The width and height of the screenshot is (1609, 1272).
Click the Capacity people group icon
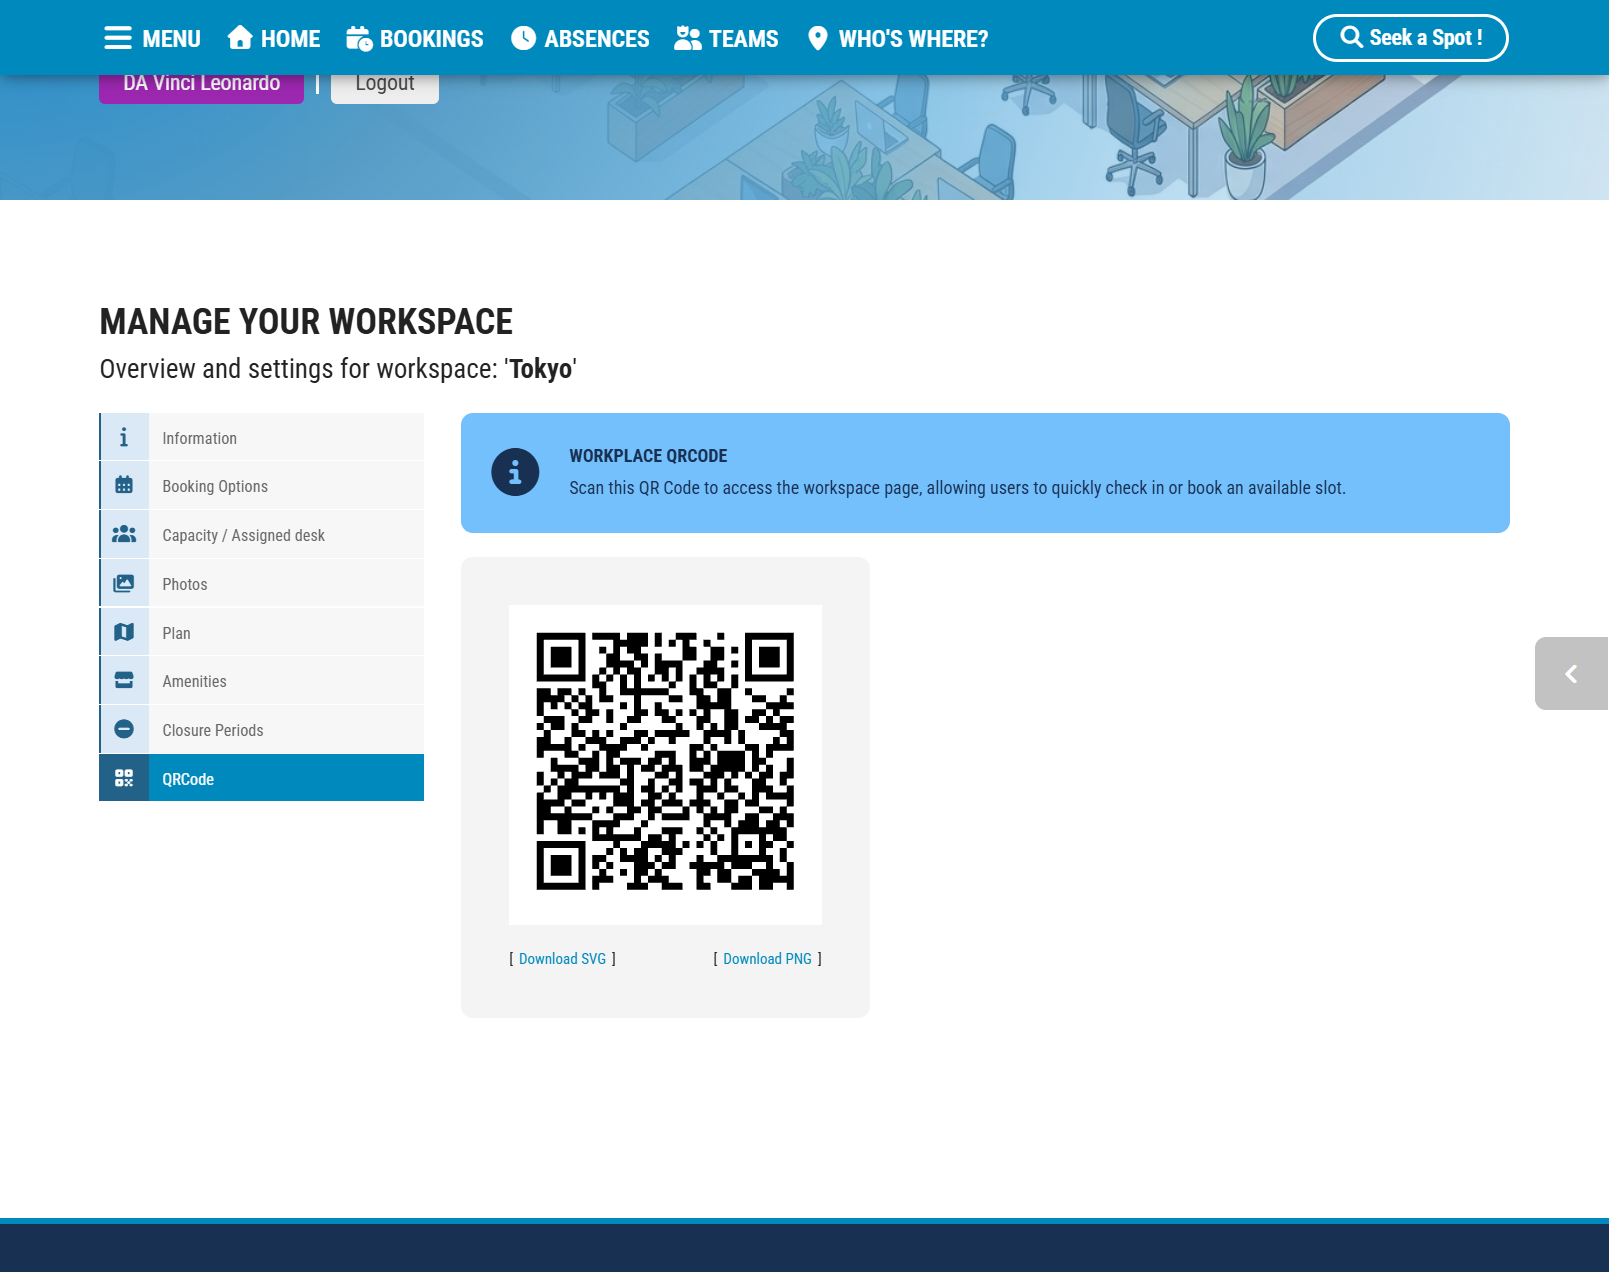click(124, 535)
